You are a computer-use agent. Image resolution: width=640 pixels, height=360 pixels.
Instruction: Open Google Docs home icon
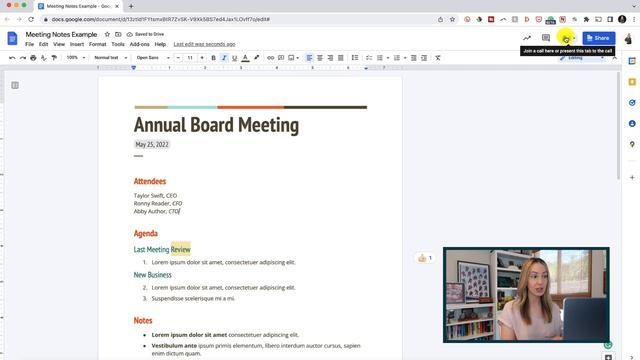pyautogui.click(x=12, y=38)
